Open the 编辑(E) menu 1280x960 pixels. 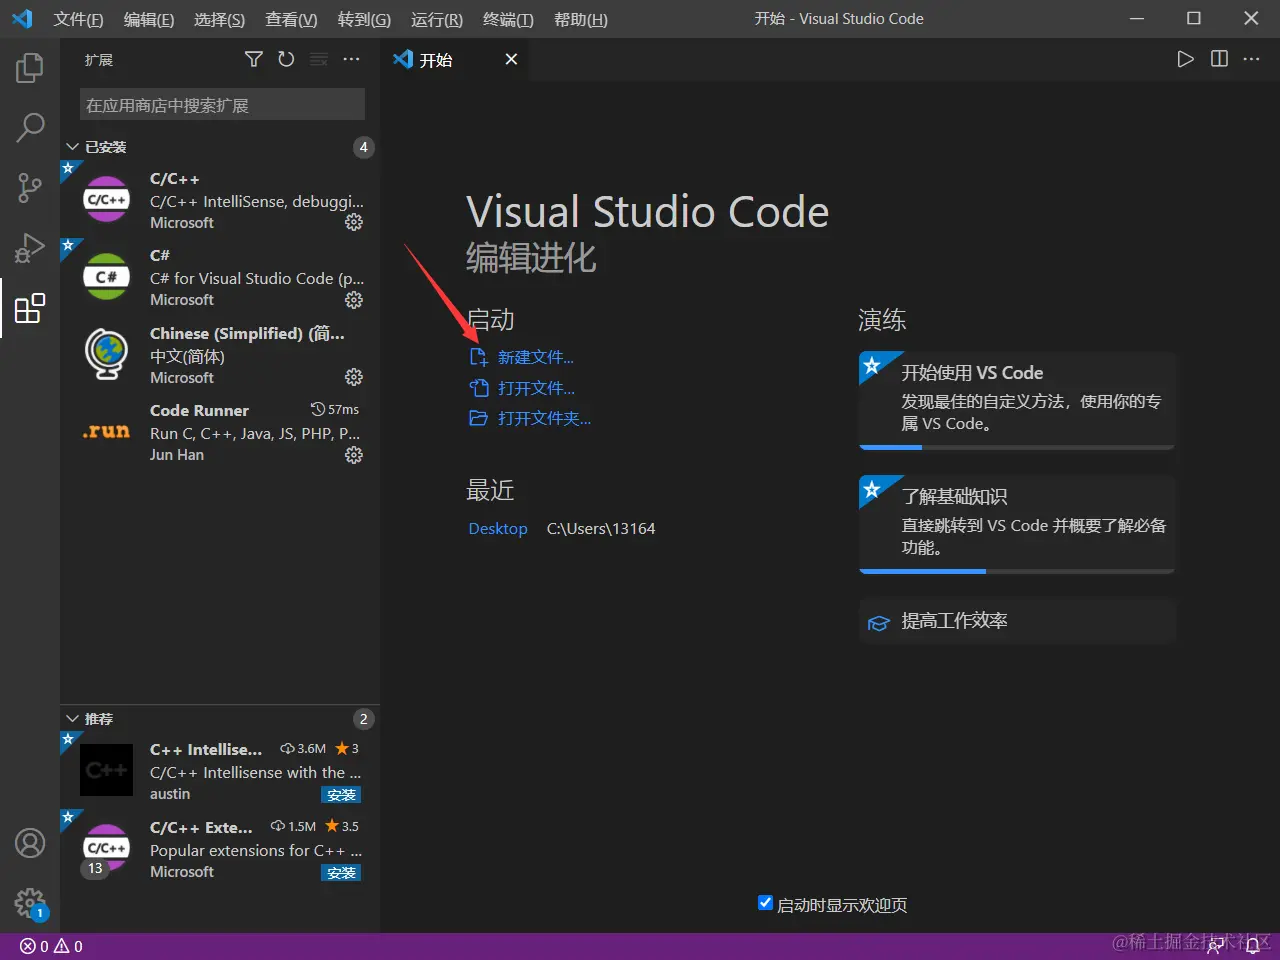(x=149, y=19)
